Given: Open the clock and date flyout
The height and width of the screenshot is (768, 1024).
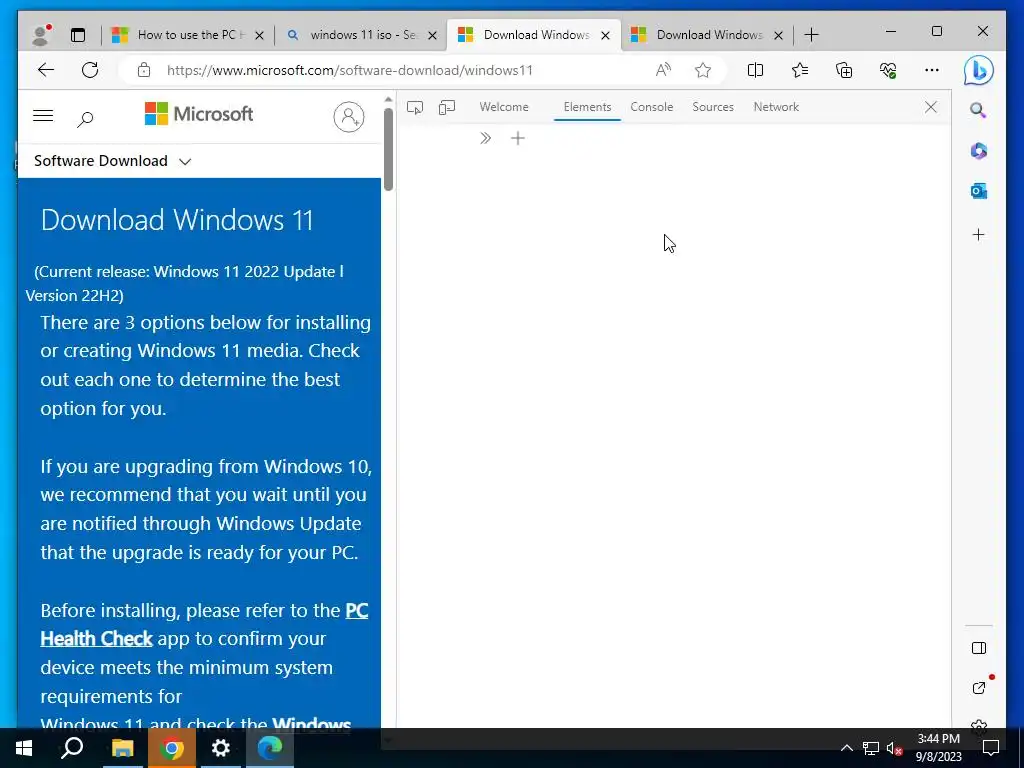Looking at the screenshot, I should coord(938,748).
